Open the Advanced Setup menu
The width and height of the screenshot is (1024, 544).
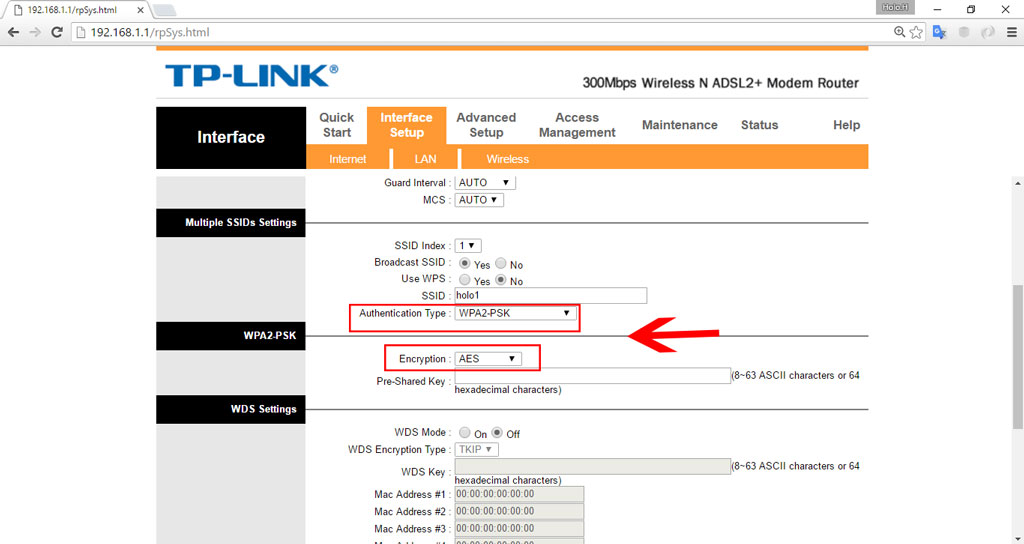tap(486, 125)
